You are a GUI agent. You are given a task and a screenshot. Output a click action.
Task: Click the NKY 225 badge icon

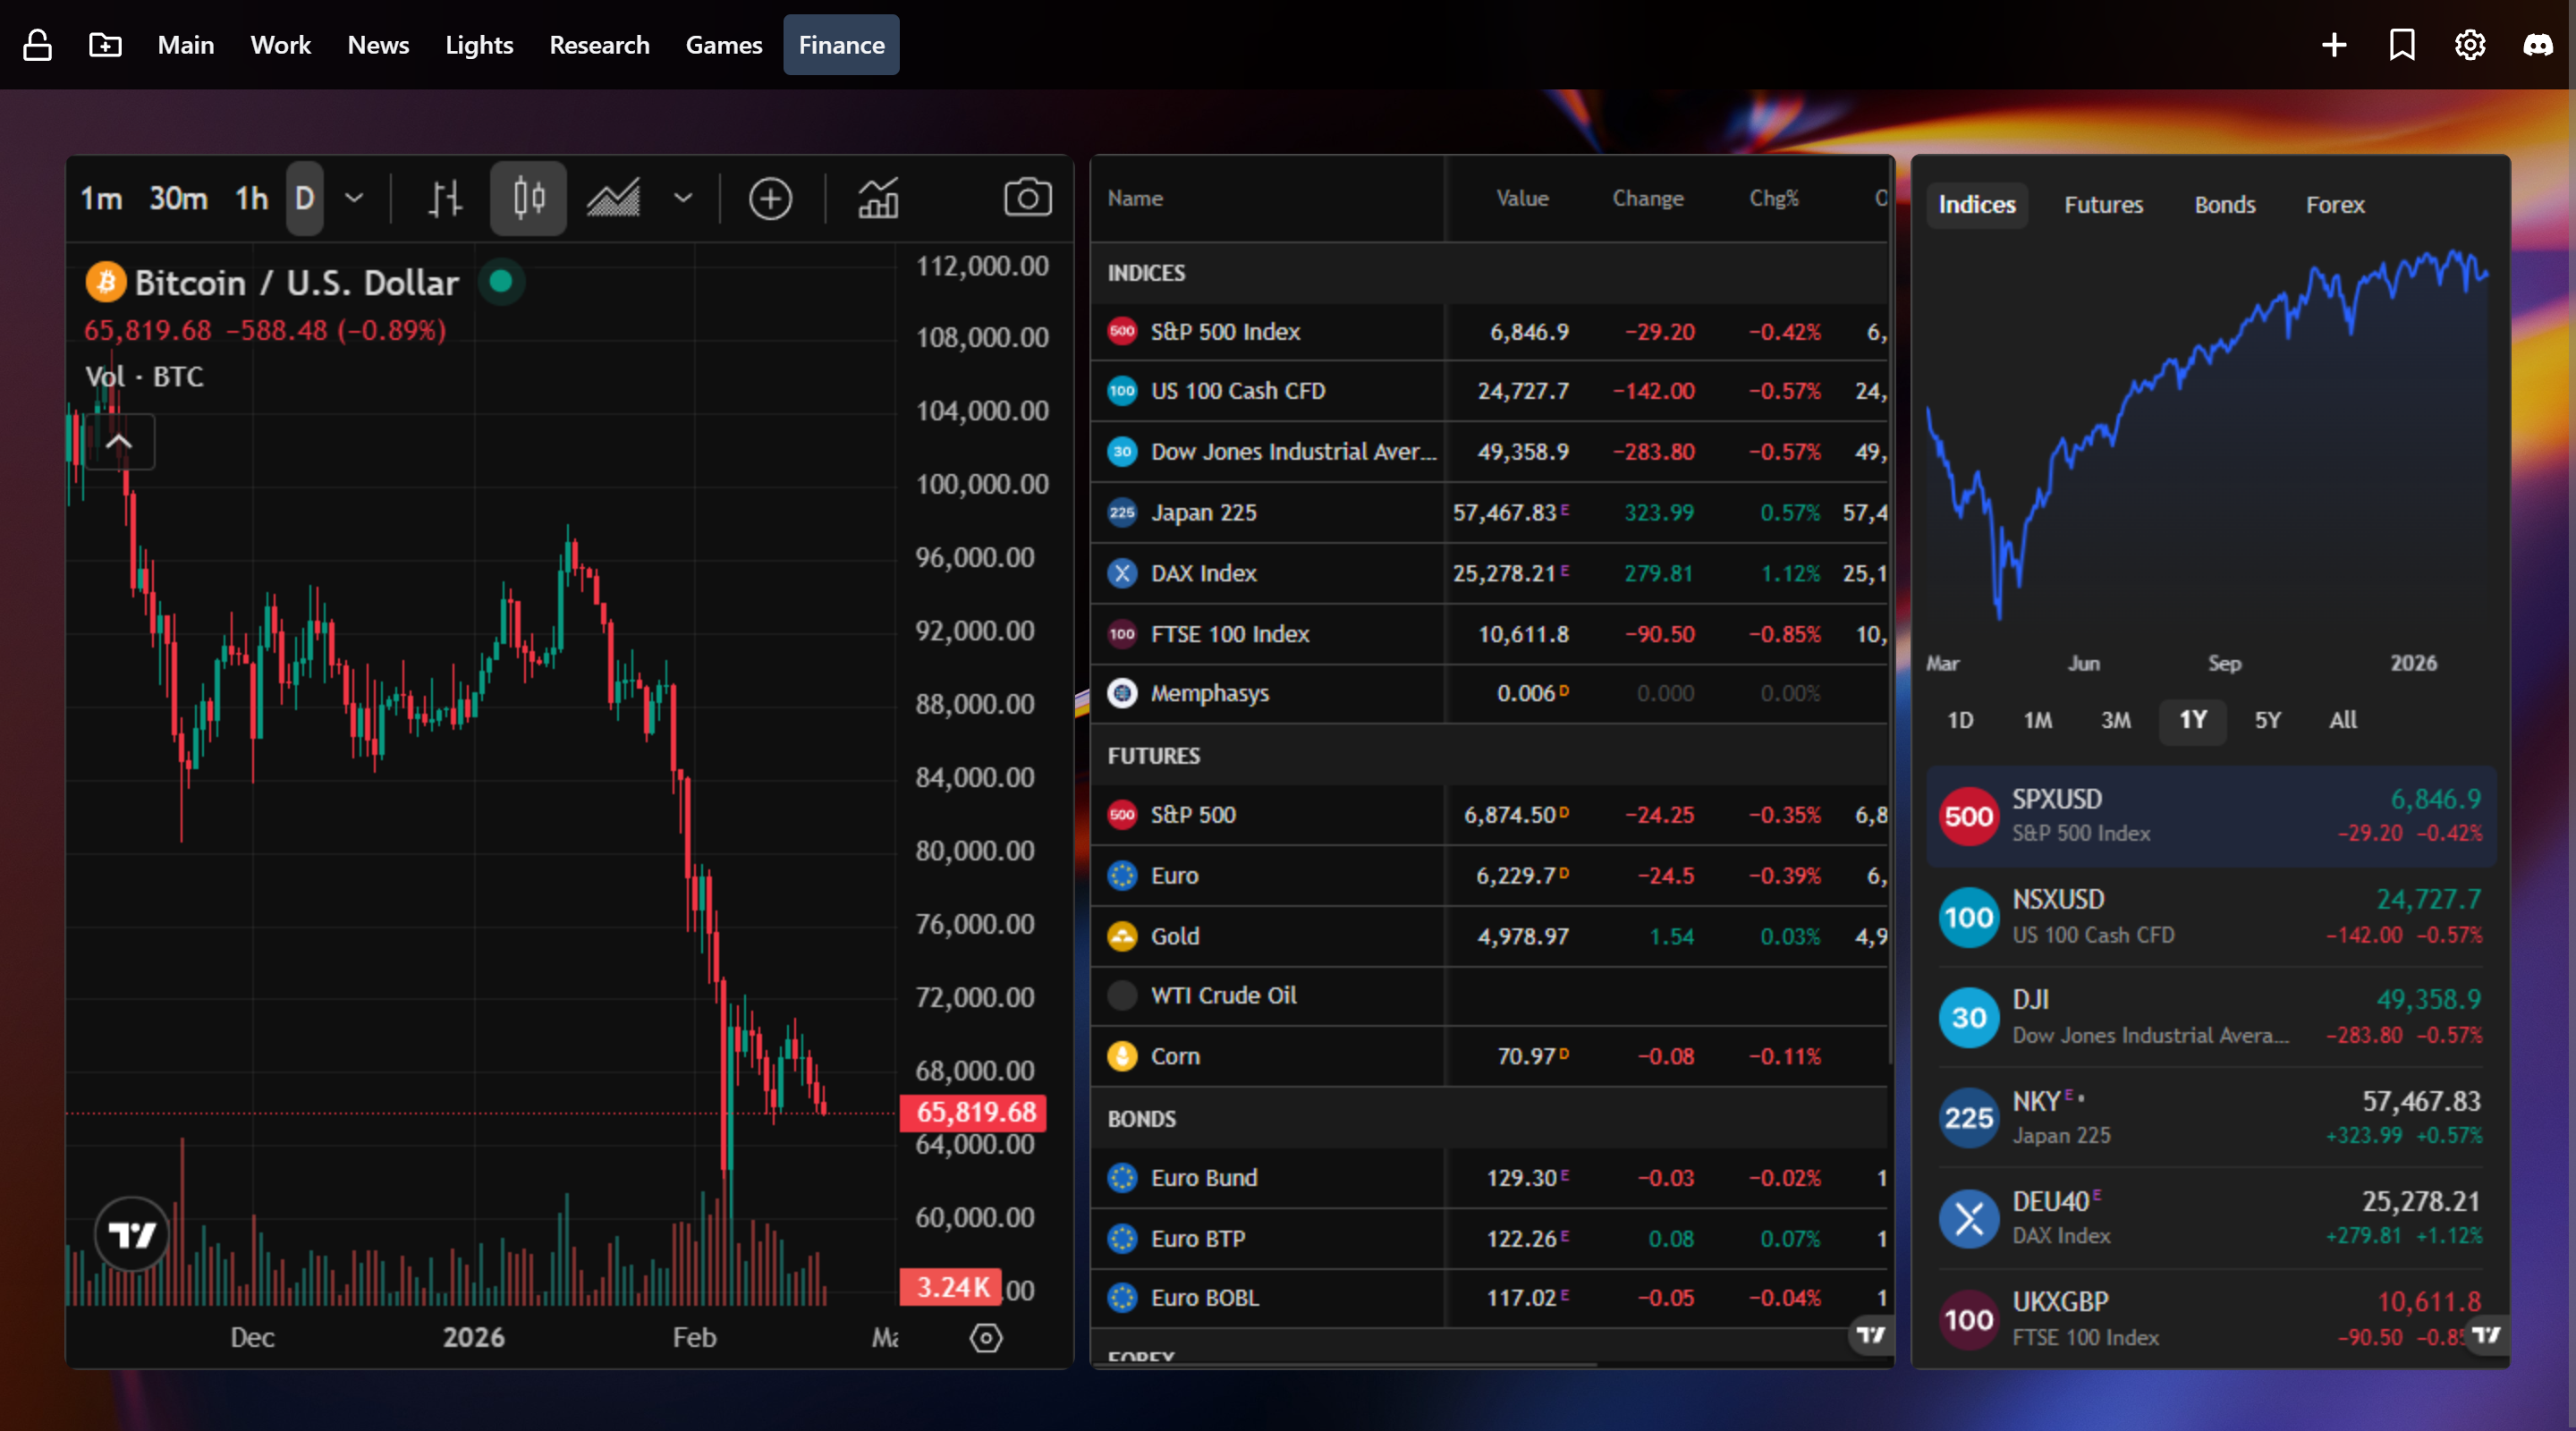point(1969,1118)
